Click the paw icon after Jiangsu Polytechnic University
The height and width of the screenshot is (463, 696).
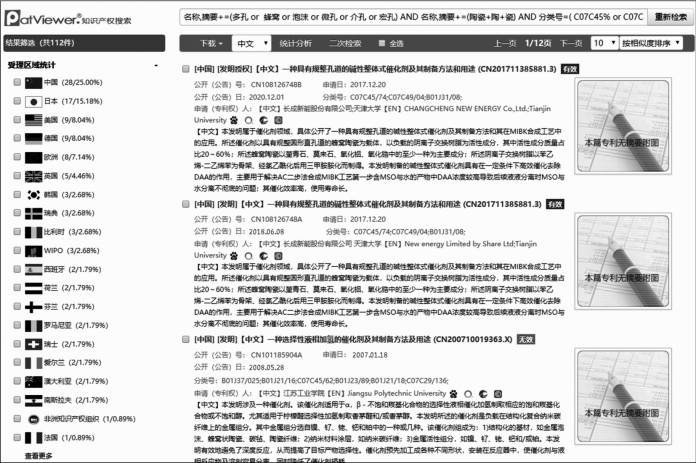[x=453, y=394]
